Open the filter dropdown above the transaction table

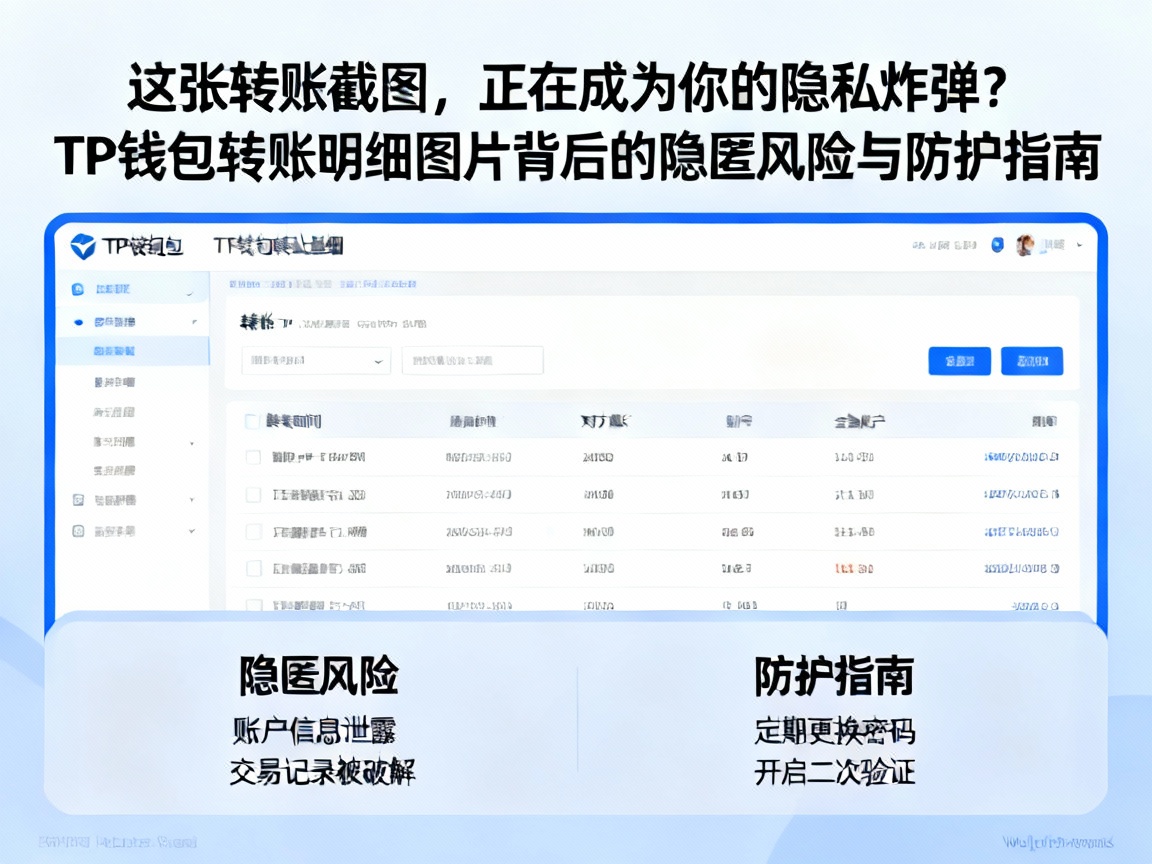(315, 360)
